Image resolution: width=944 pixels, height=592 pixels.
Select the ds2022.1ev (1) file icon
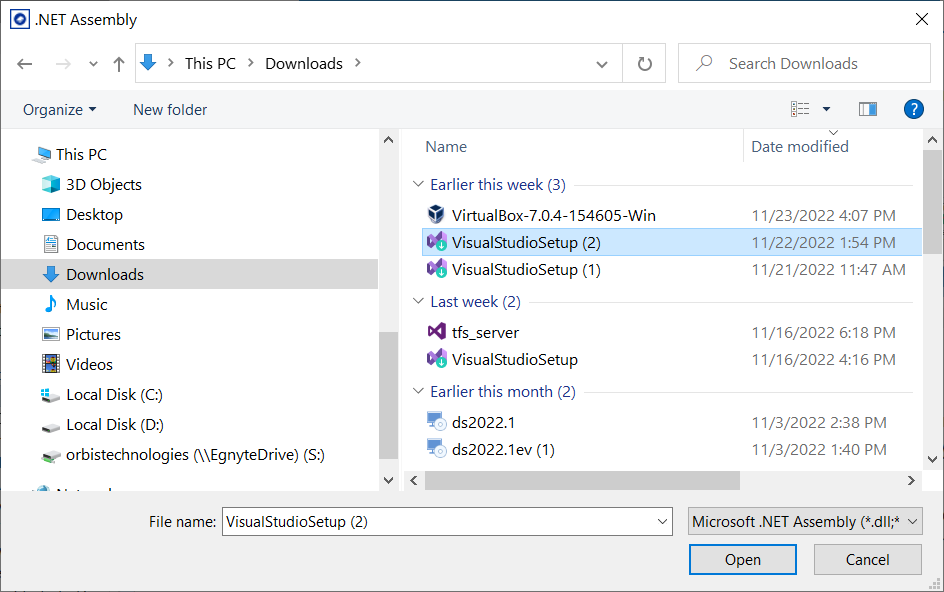coord(436,448)
